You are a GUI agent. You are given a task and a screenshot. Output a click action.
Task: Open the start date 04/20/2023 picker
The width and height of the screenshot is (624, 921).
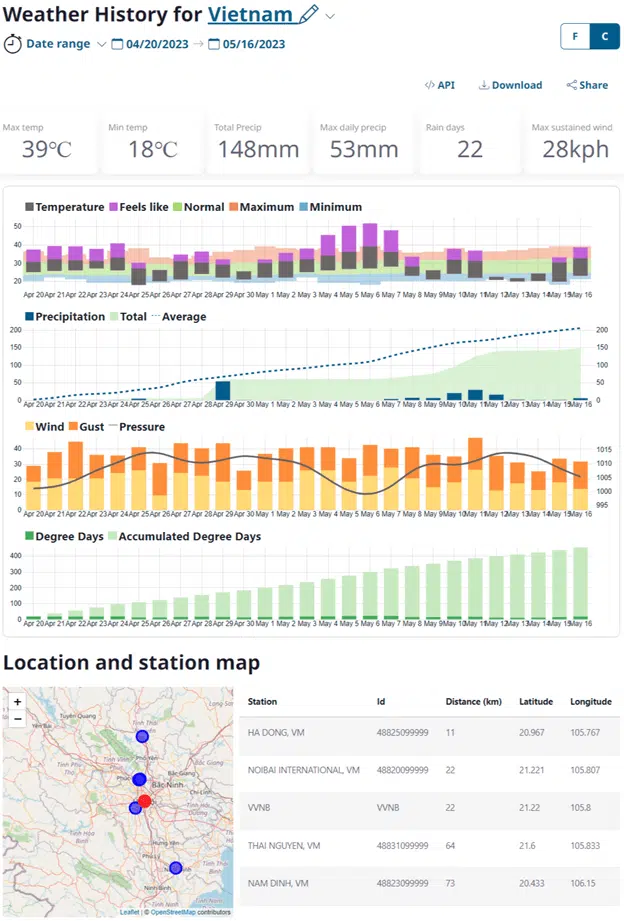tap(156, 44)
